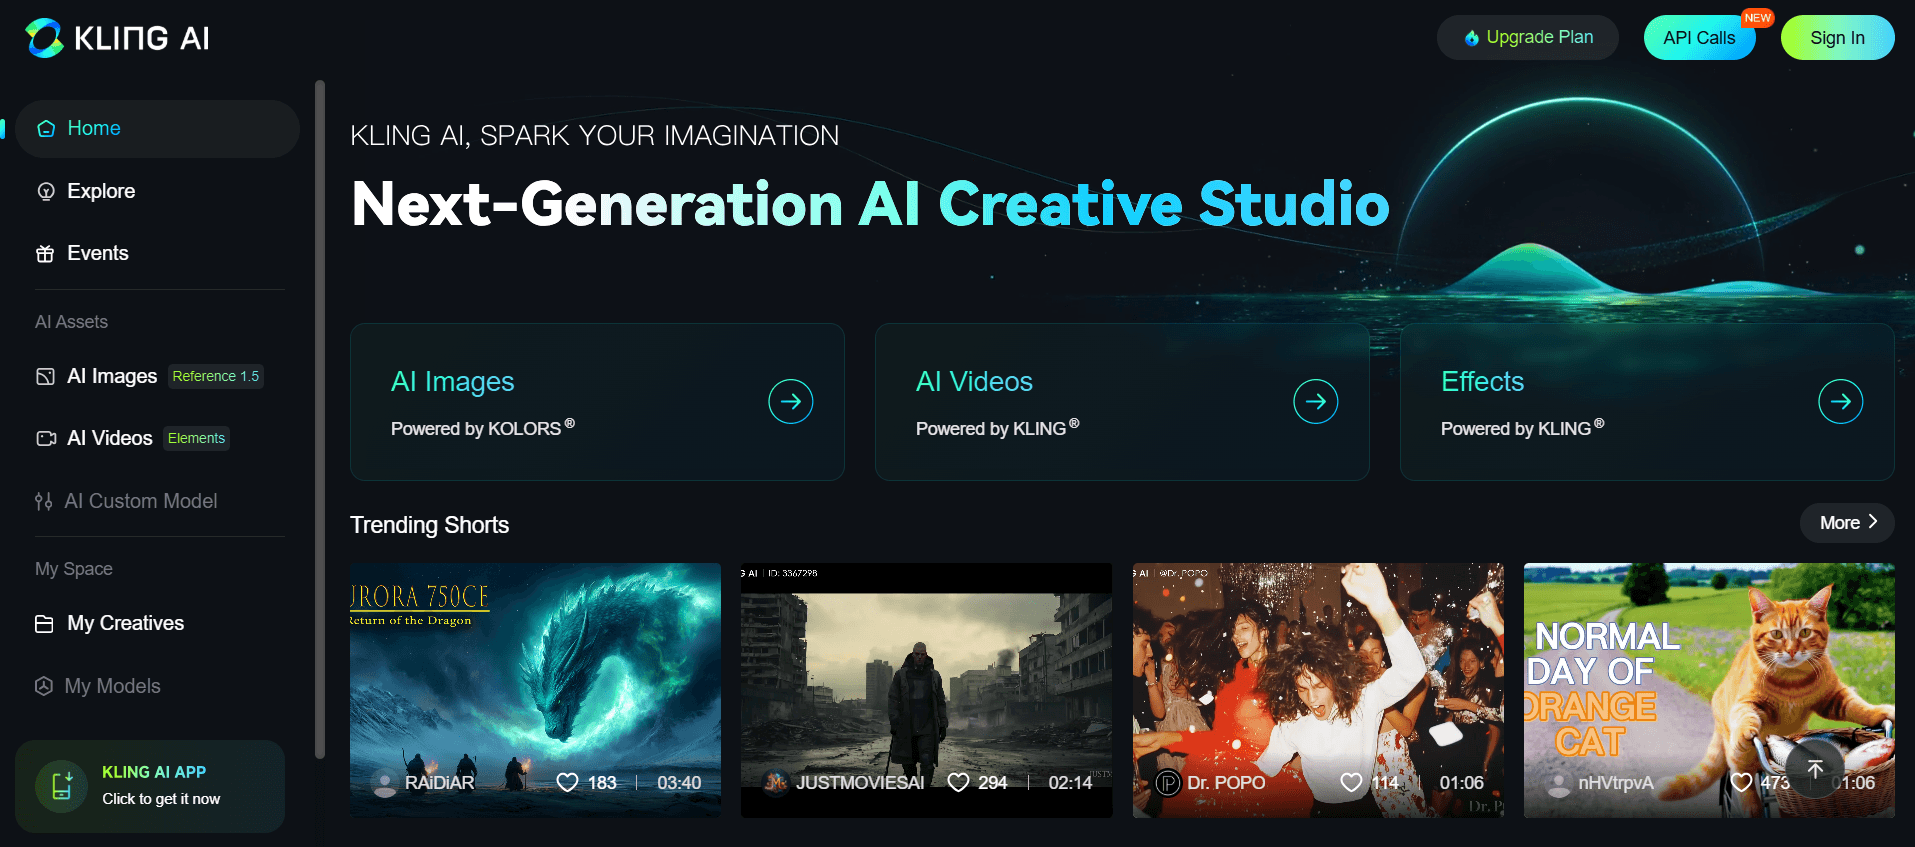
Task: Click the Dr. POPO avatar icon
Action: coord(1168,782)
